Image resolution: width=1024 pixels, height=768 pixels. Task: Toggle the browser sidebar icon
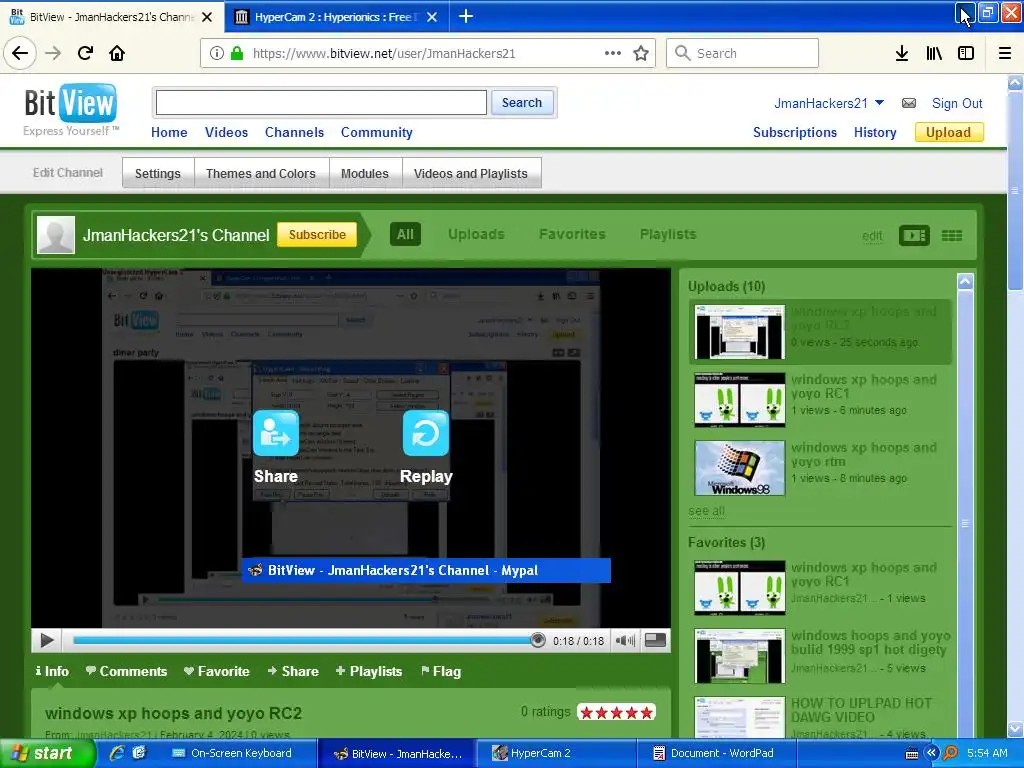966,53
